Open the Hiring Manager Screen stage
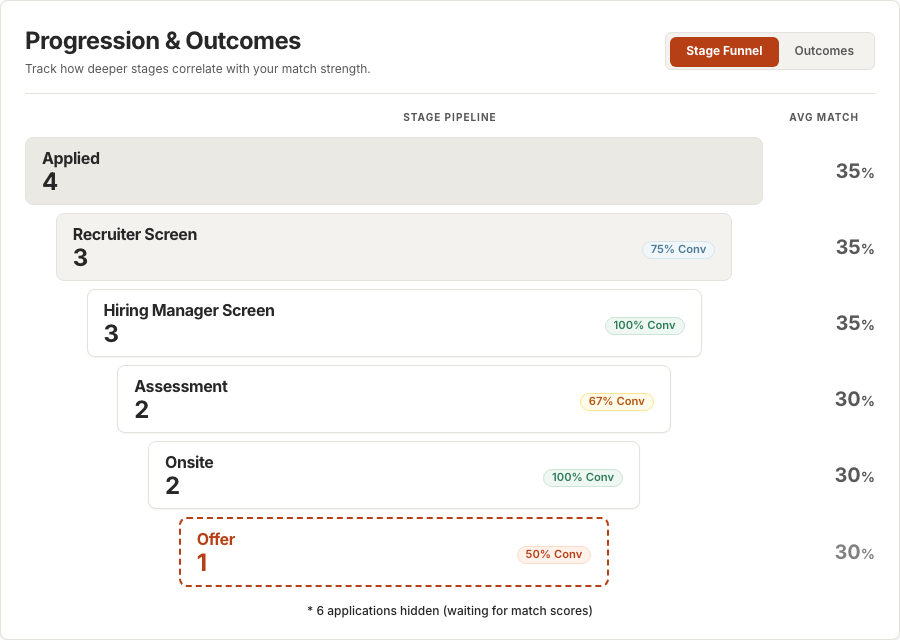The image size is (900, 640). click(393, 322)
